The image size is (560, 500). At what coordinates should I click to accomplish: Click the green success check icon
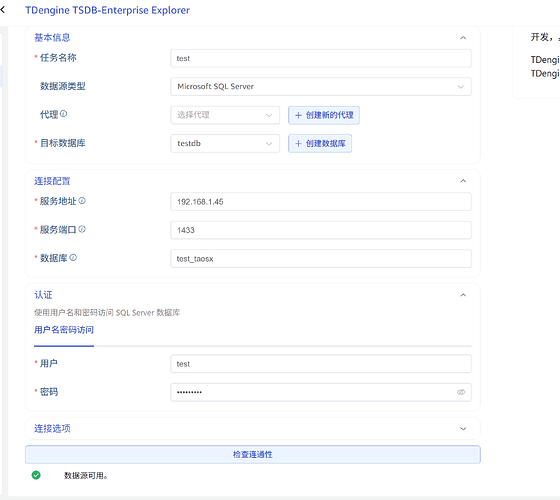36,475
